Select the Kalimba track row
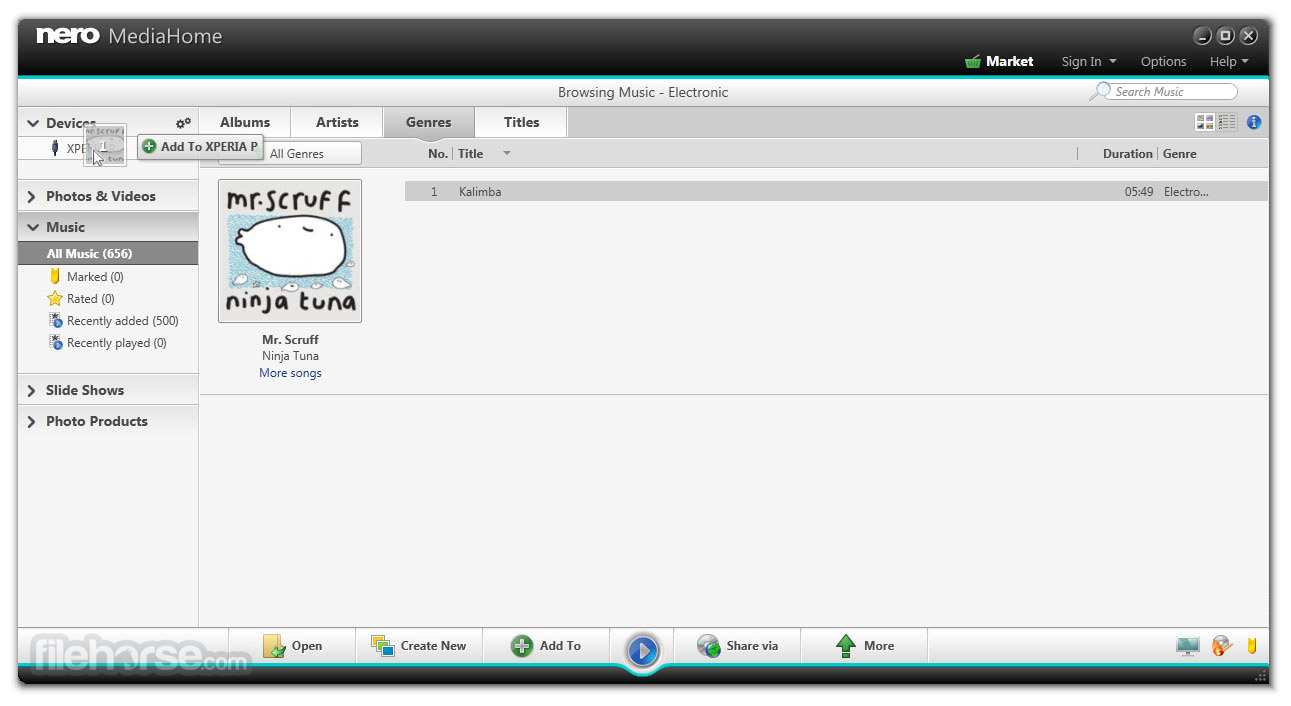The width and height of the screenshot is (1291, 706). 836,191
